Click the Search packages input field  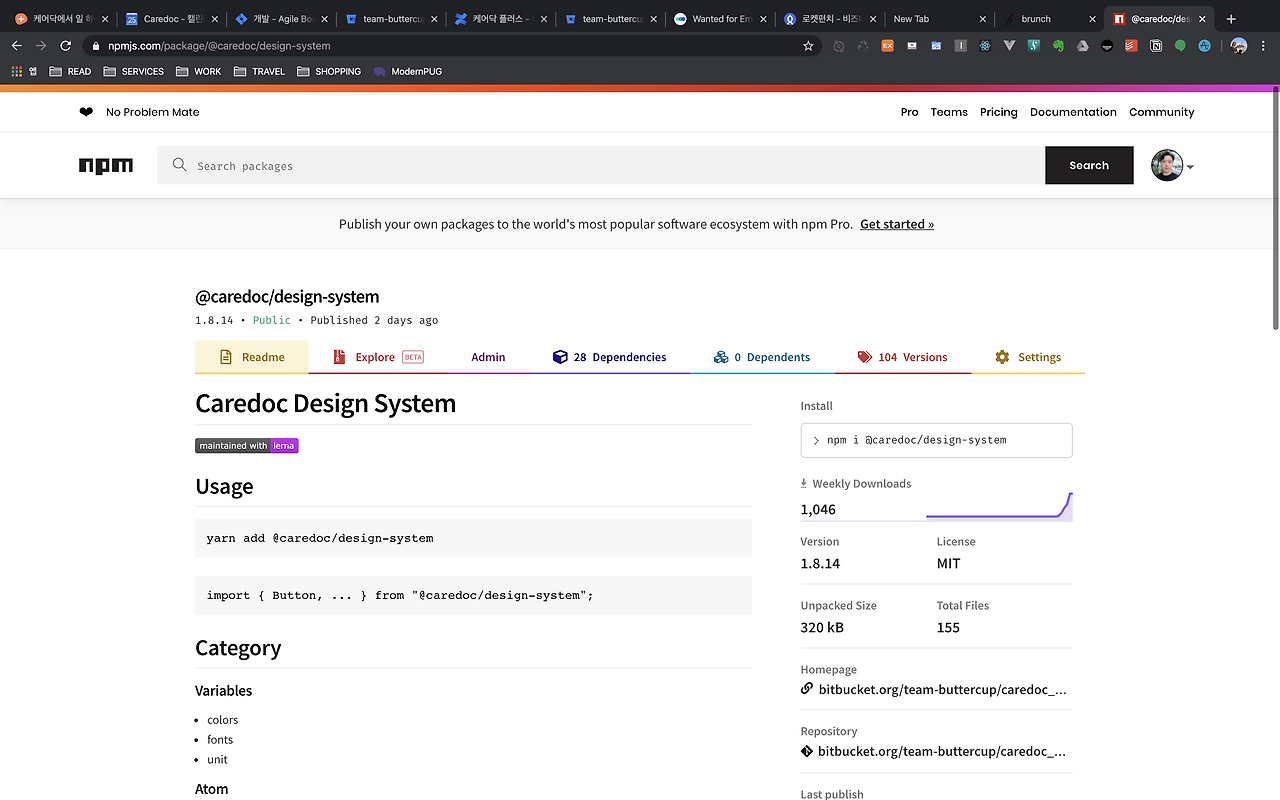(600, 166)
